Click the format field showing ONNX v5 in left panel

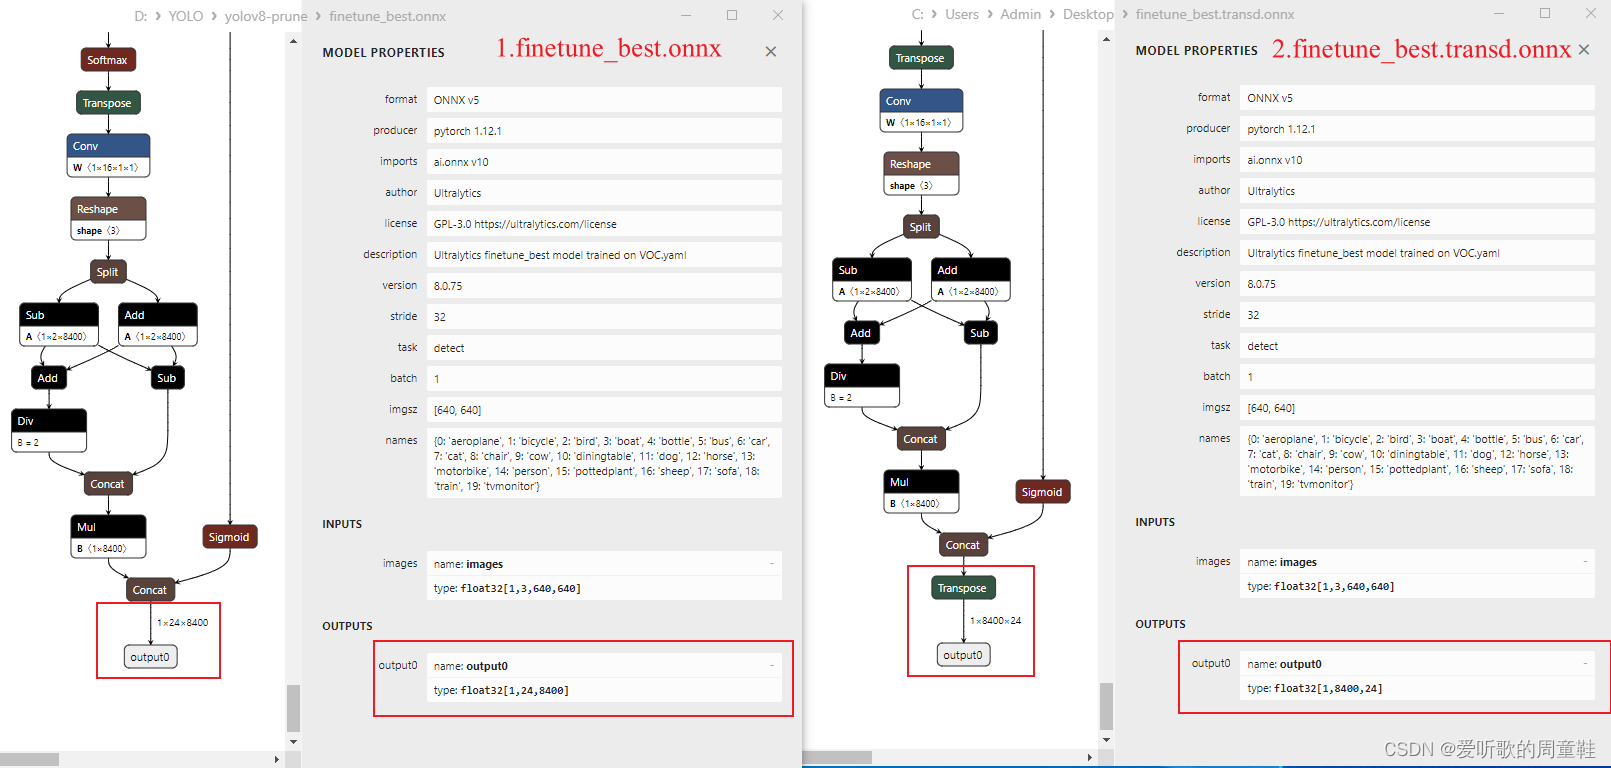pos(604,100)
